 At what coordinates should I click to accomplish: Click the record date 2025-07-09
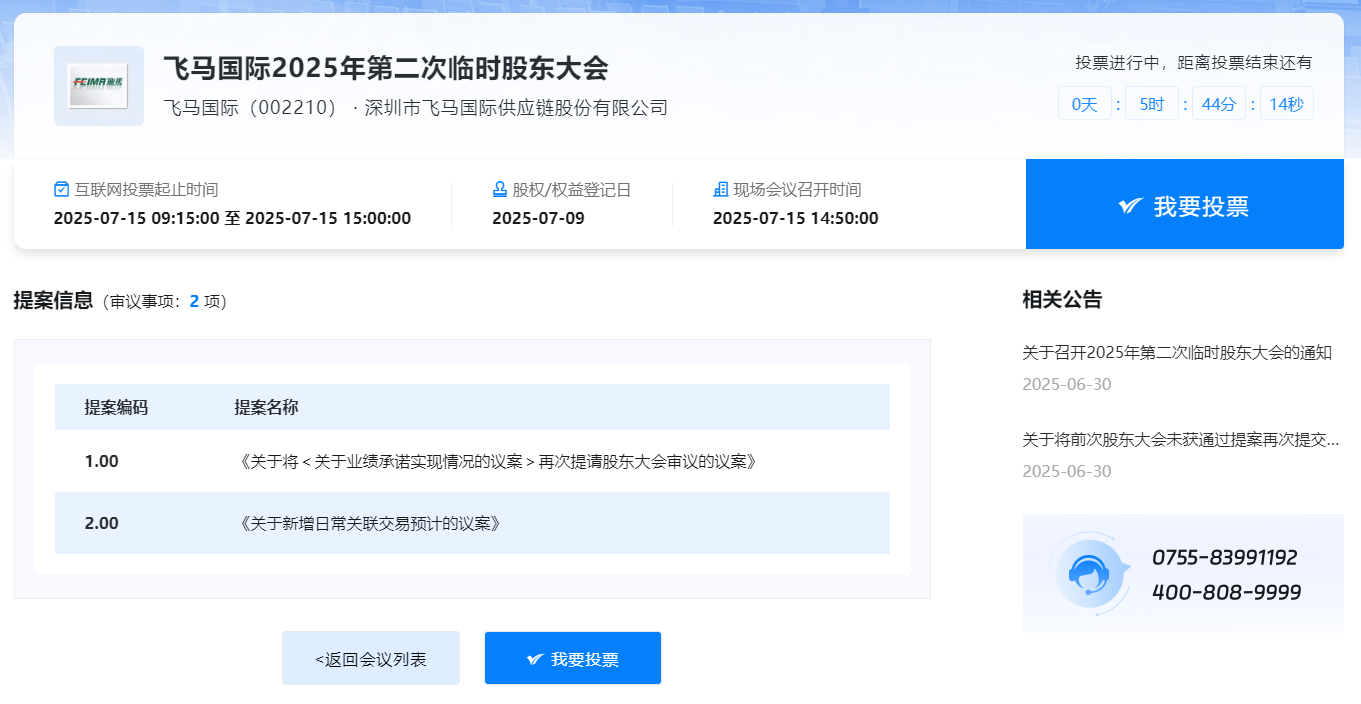pos(538,218)
